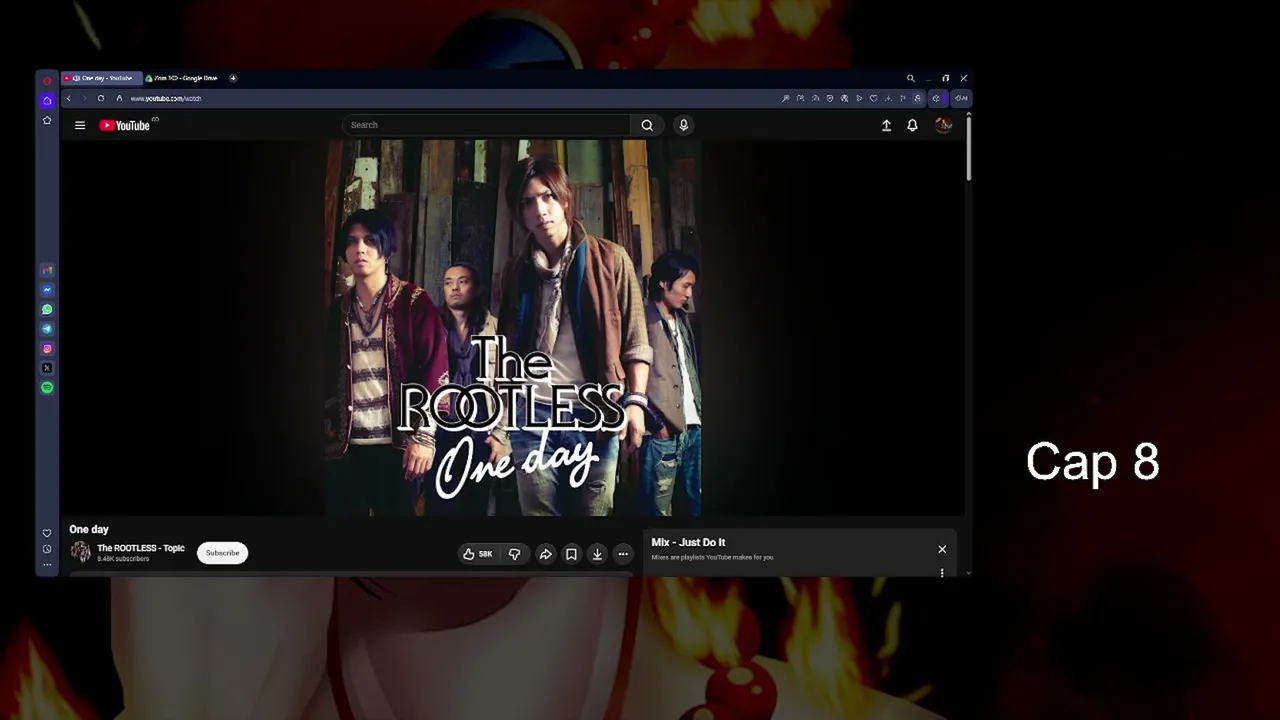Open the sidebar history clock icon
This screenshot has height=720, width=1280.
(47, 549)
